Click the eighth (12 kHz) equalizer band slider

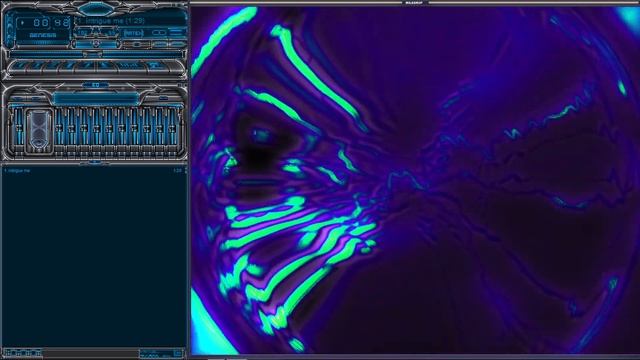click(147, 127)
